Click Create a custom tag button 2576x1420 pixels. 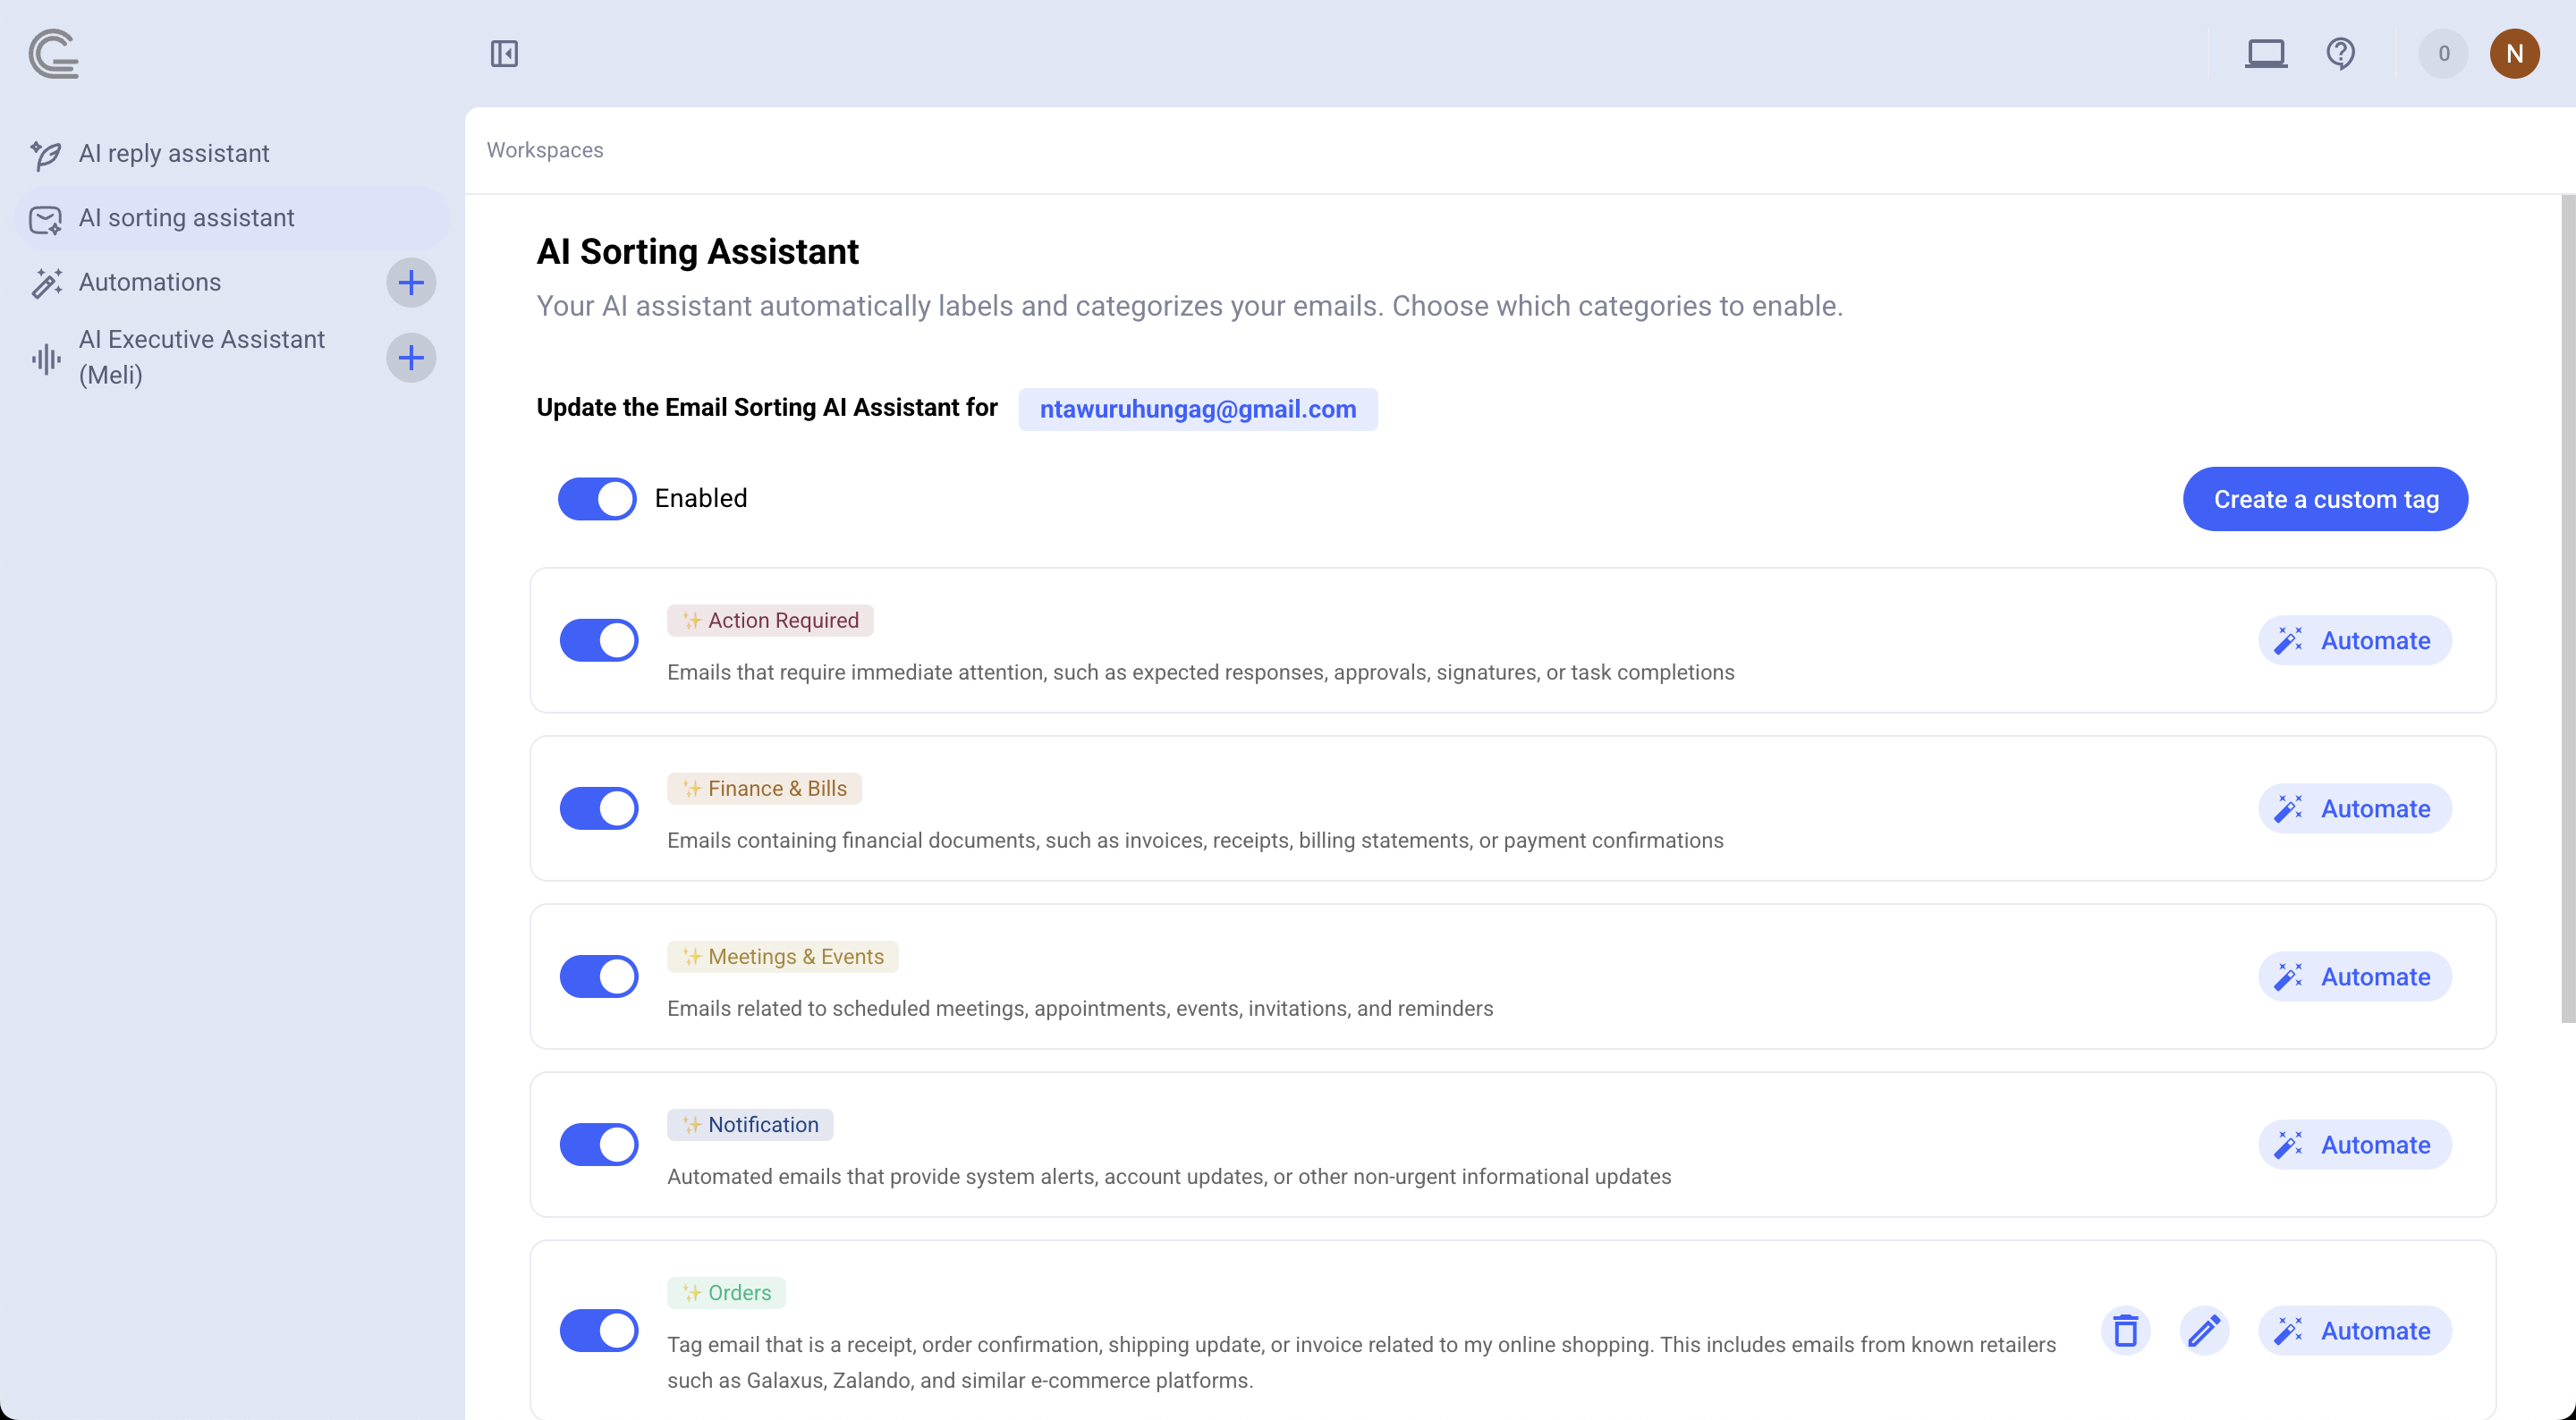click(x=2325, y=499)
